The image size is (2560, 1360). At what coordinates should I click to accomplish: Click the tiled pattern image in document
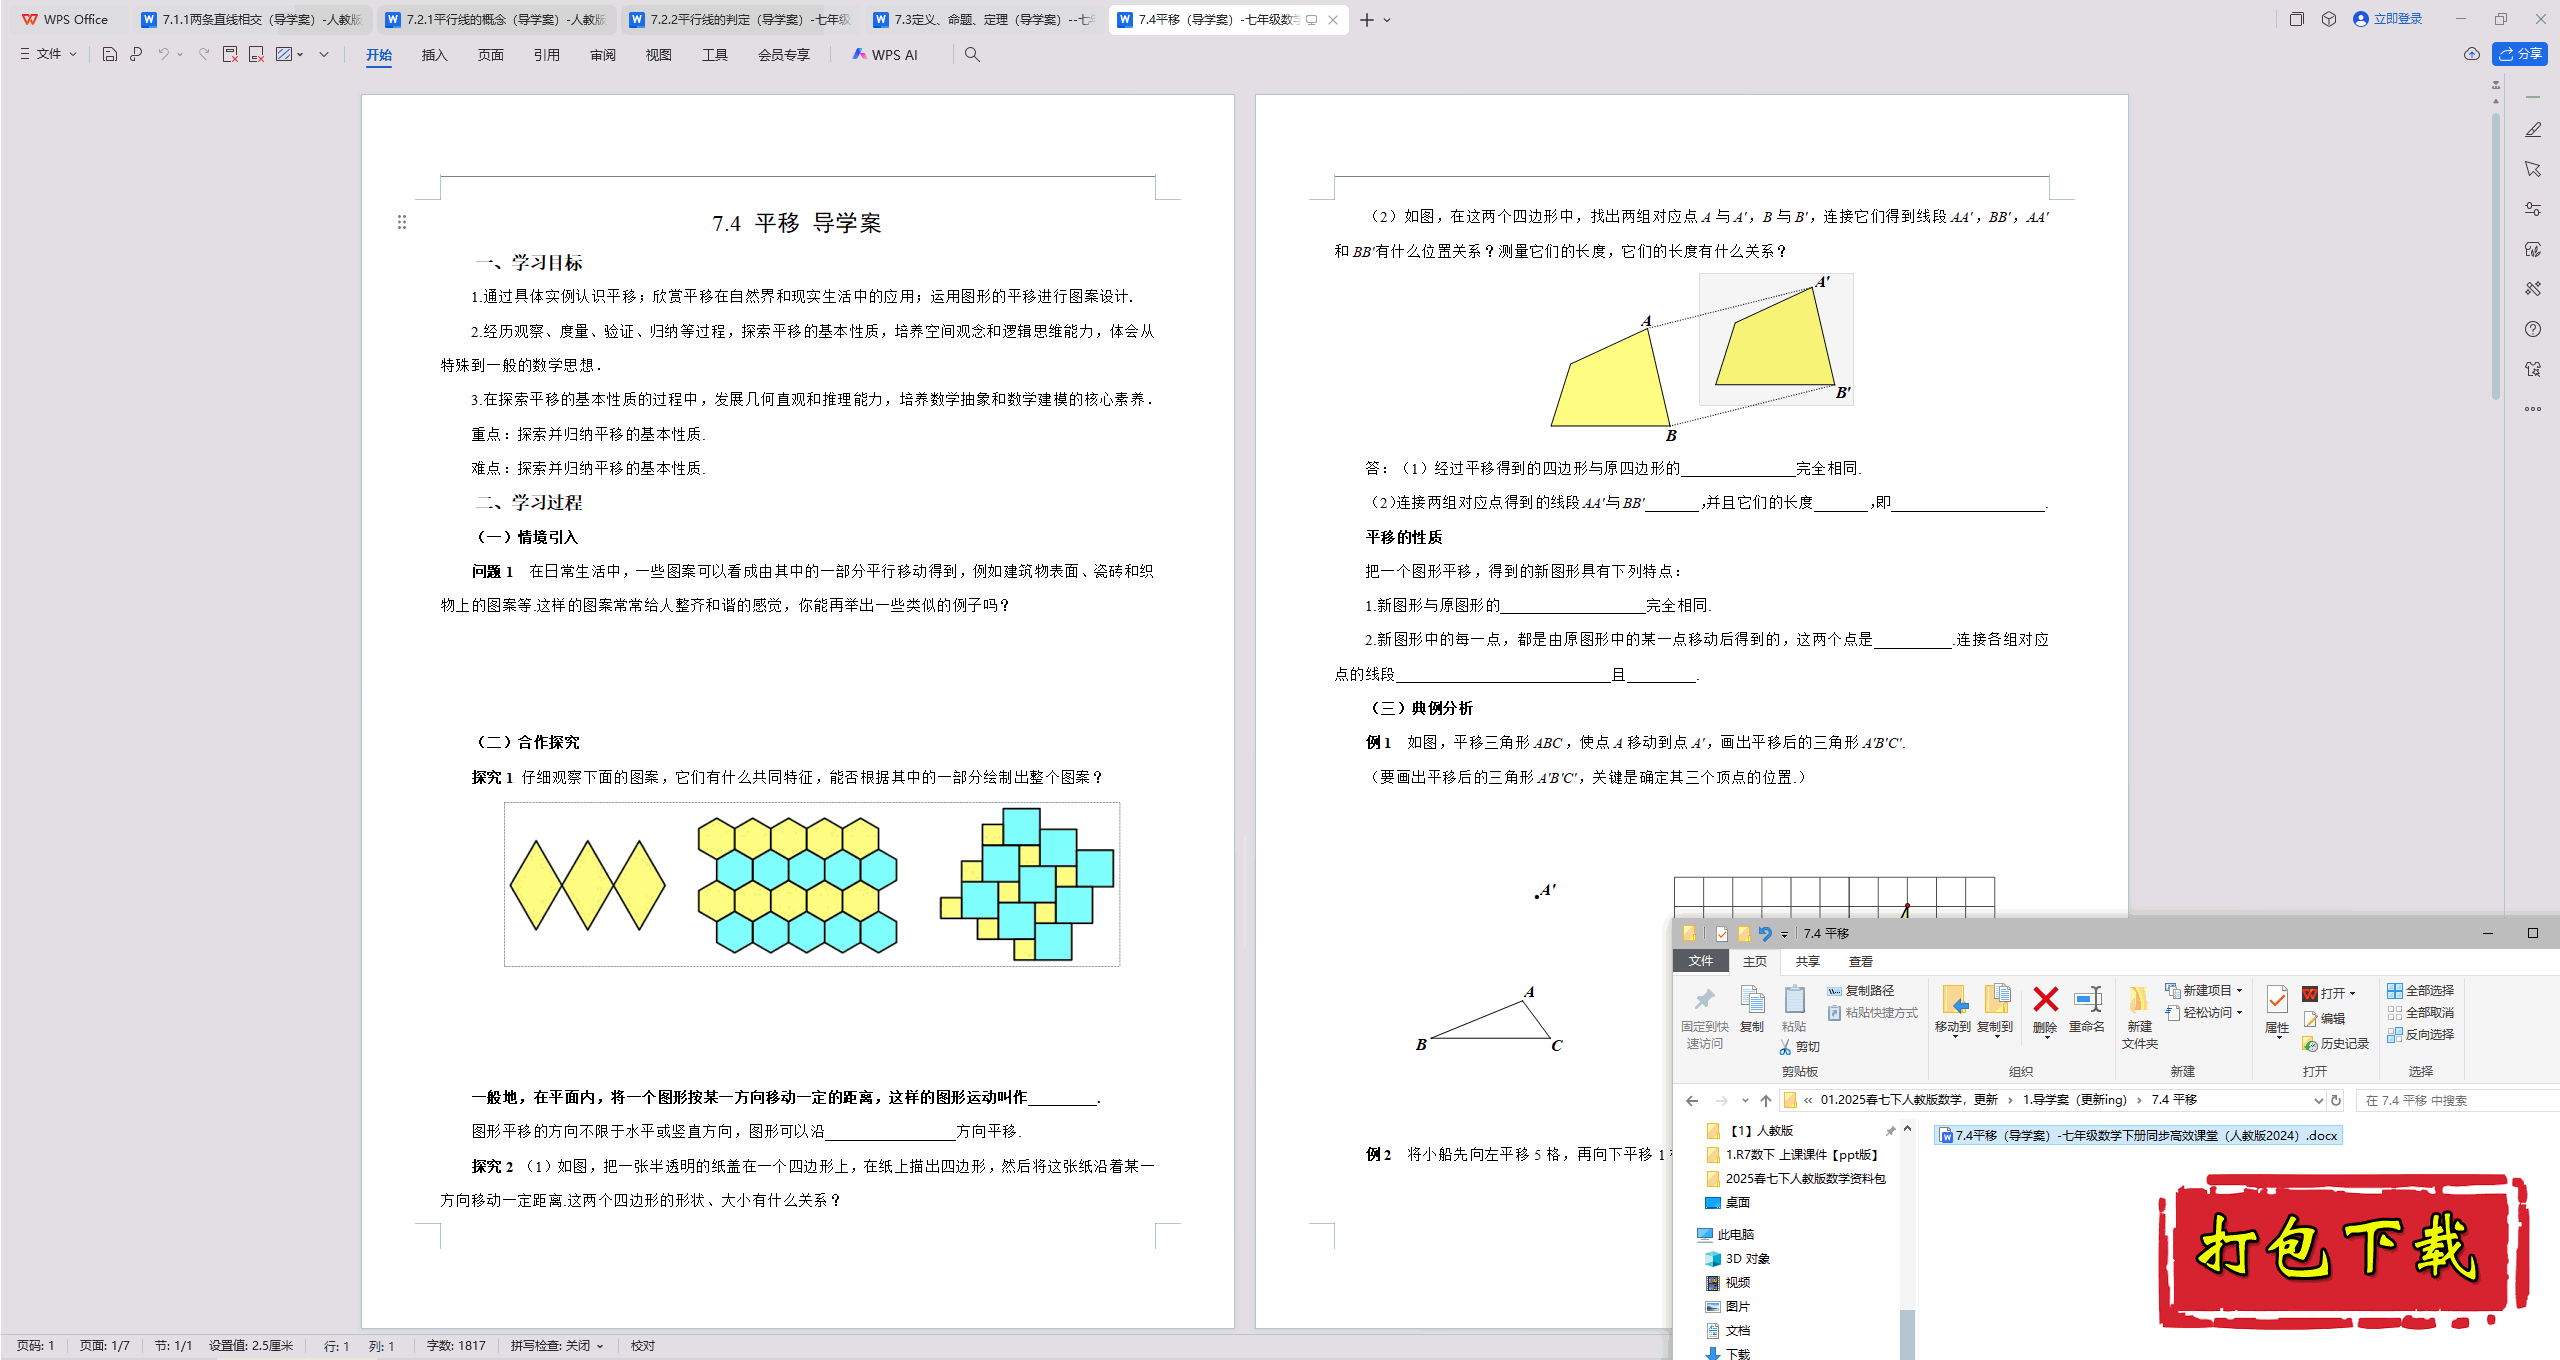(812, 884)
